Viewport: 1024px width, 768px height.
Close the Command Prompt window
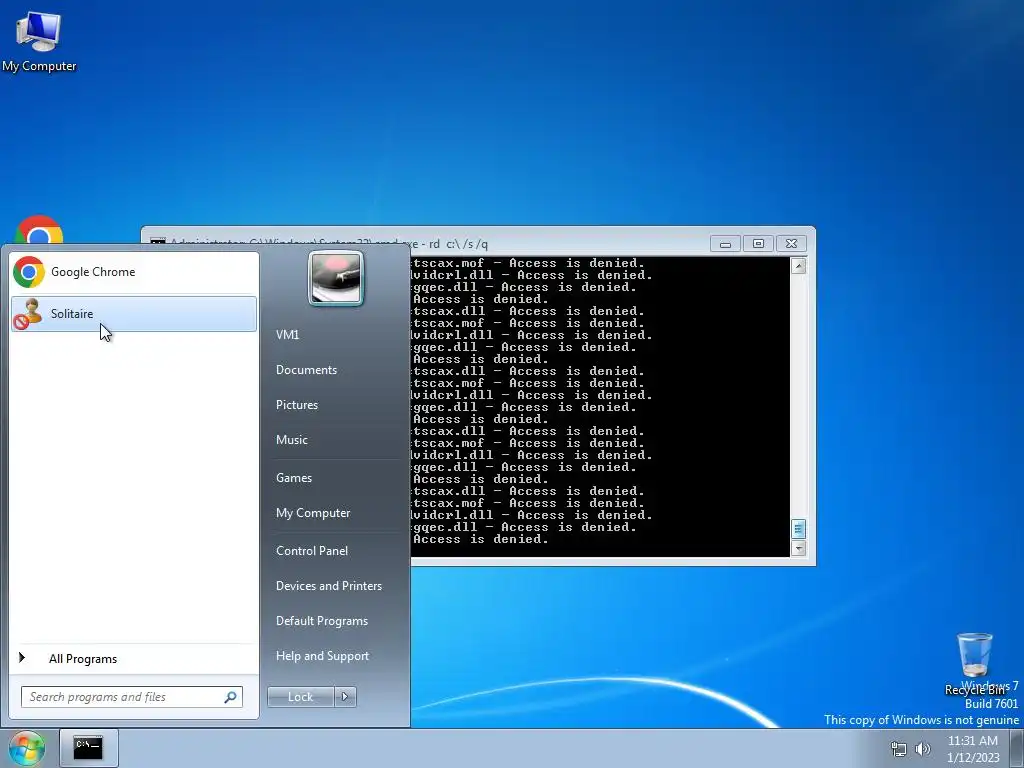point(792,244)
